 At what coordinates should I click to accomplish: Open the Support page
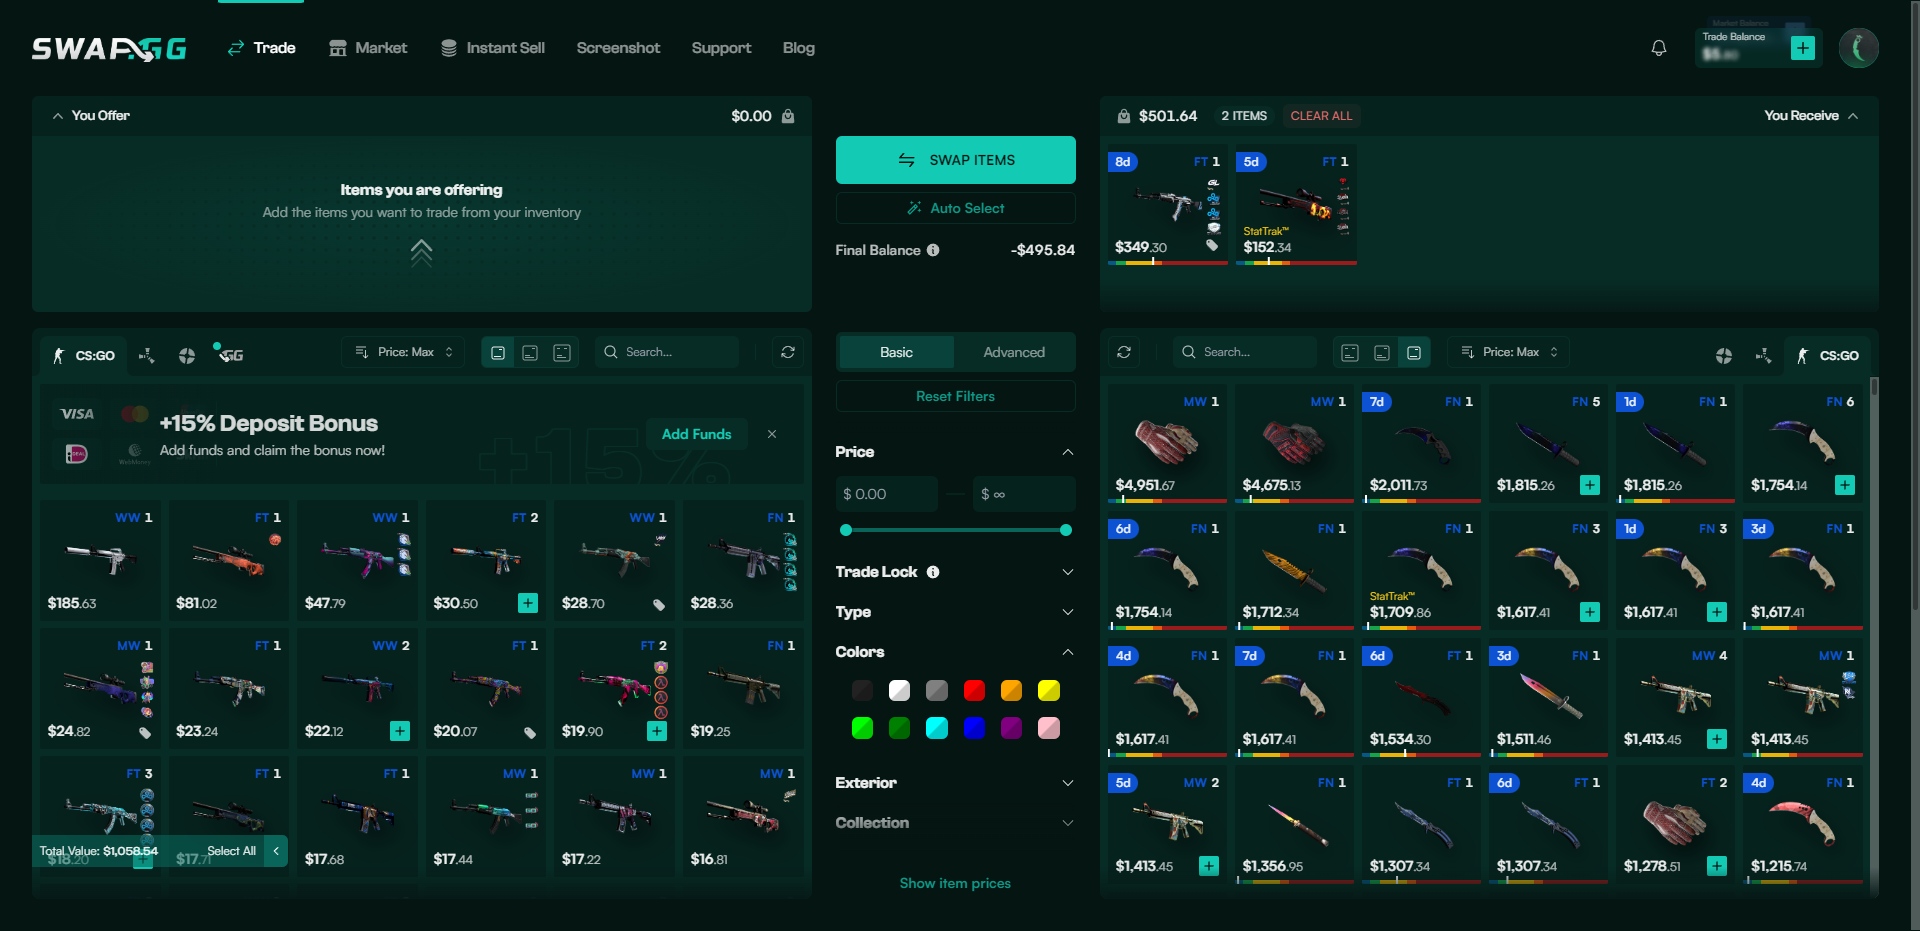click(721, 48)
